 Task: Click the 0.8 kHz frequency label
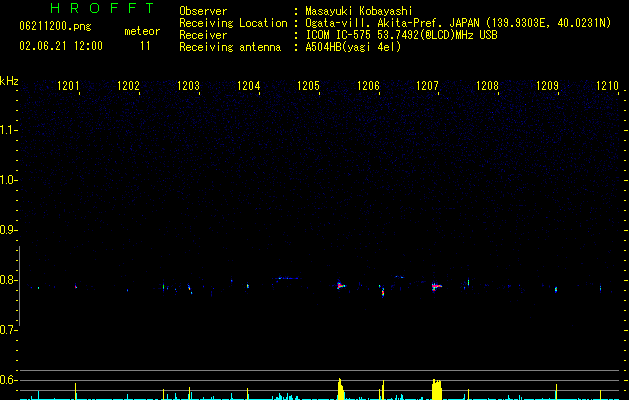pyautogui.click(x=8, y=280)
